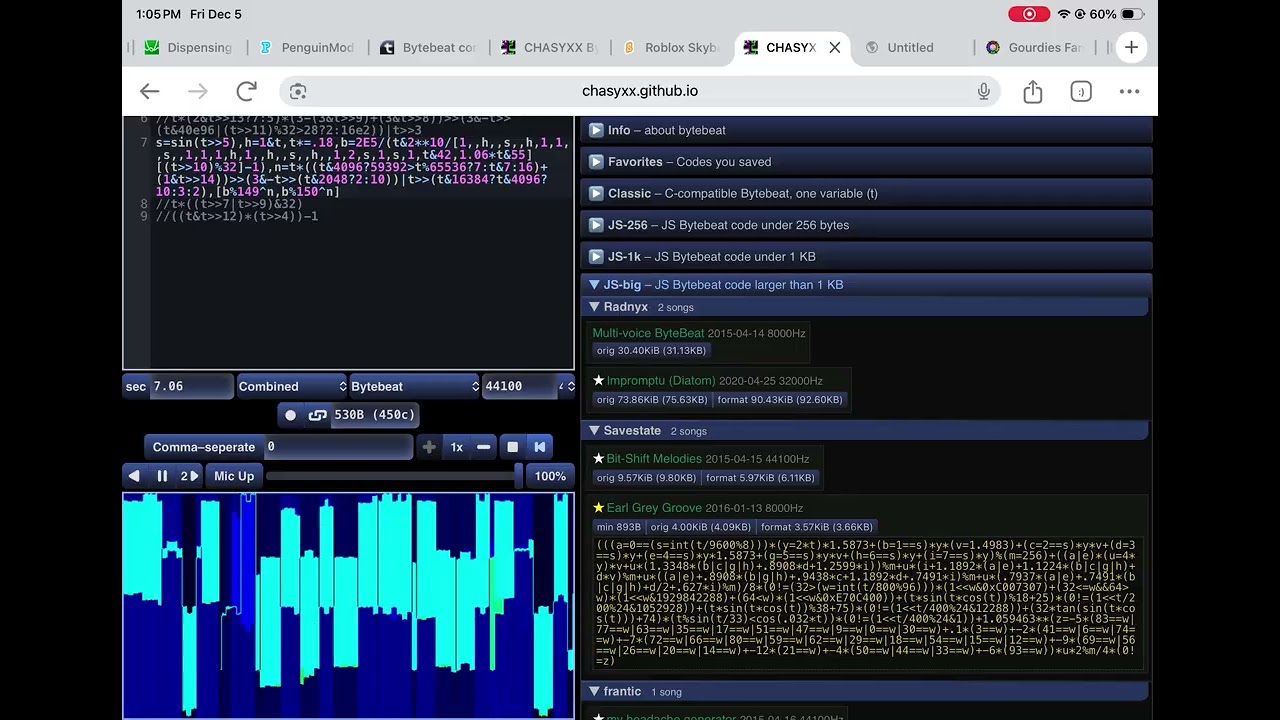Image resolution: width=1280 pixels, height=720 pixels.
Task: Load Earl Grey Groove orig 4.00KiB version
Action: pos(700,527)
